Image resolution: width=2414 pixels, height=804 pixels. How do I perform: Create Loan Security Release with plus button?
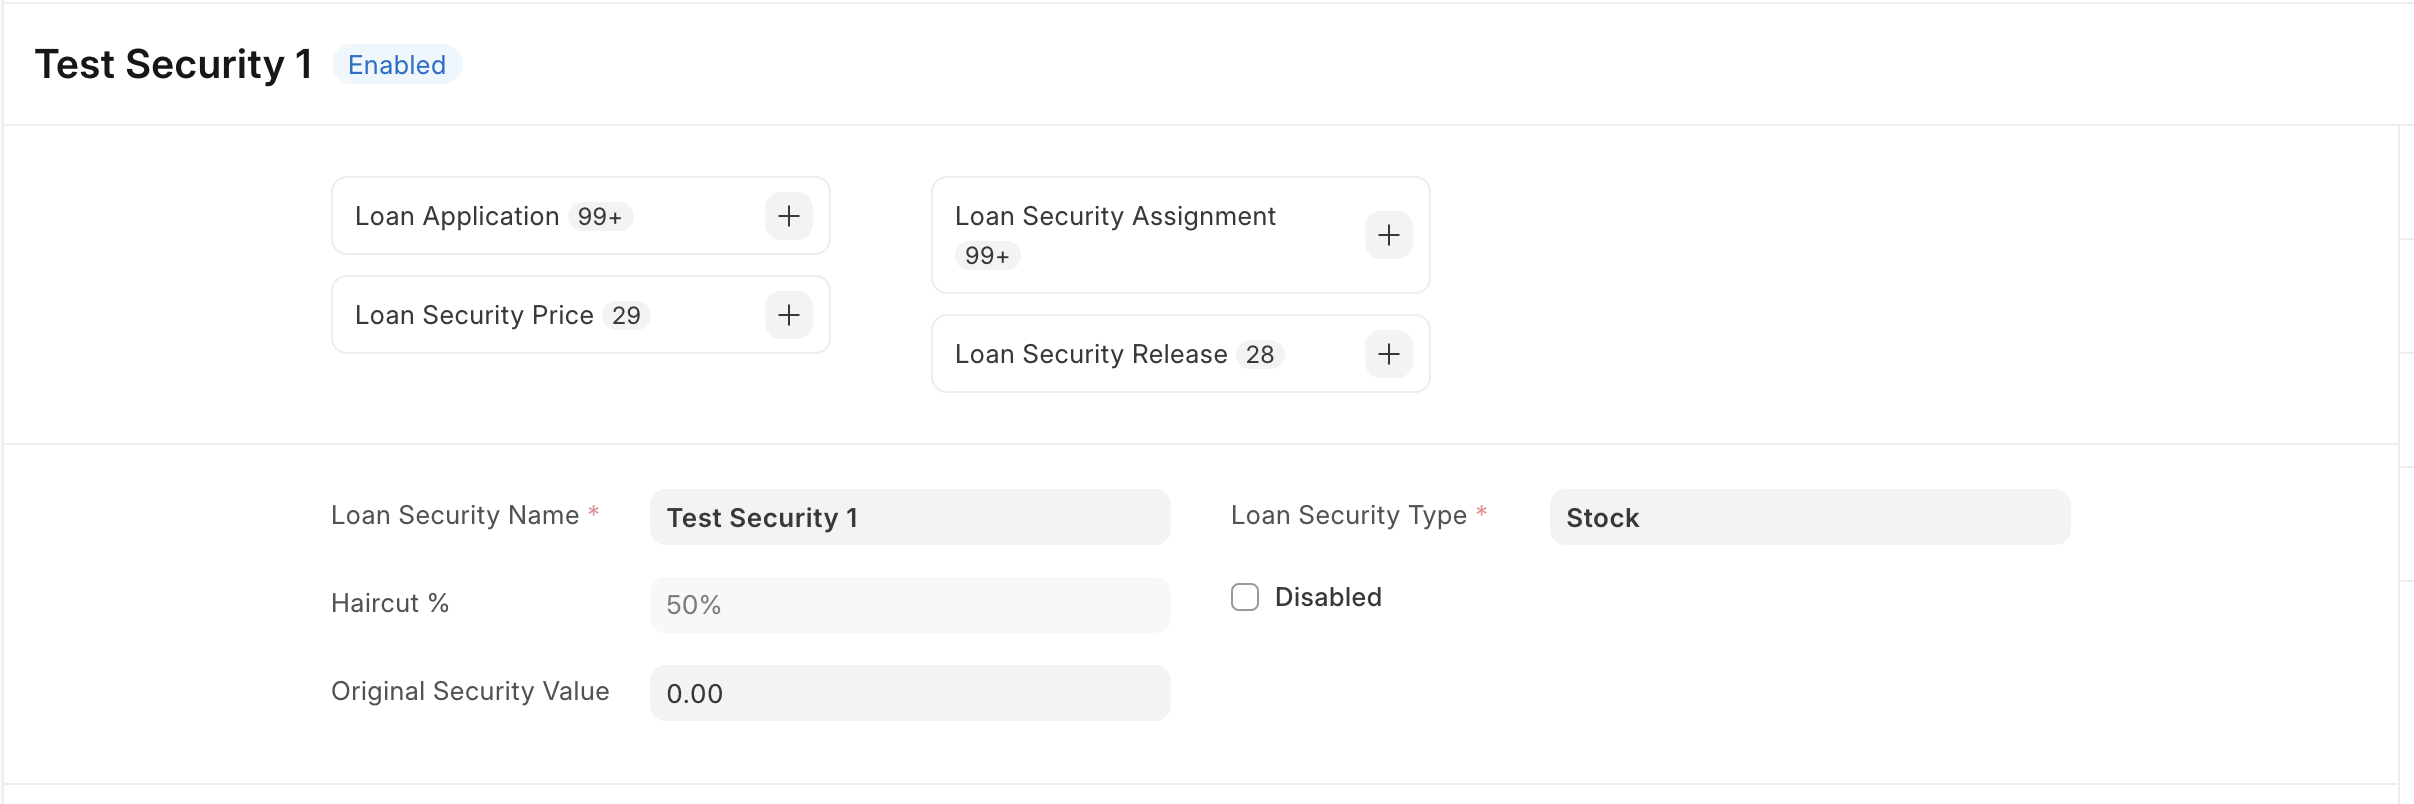pos(1389,354)
